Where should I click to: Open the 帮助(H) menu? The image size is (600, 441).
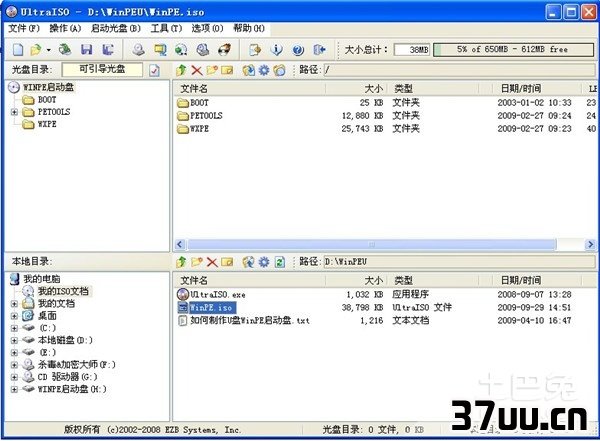pyautogui.click(x=249, y=28)
